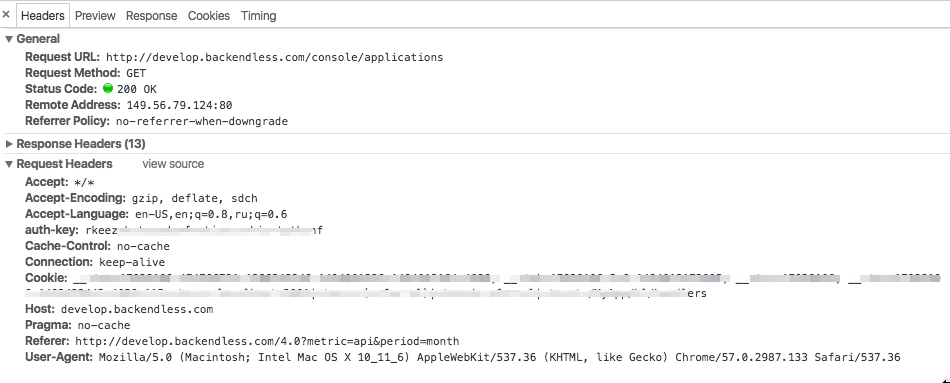The height and width of the screenshot is (383, 950).
Task: Collapse the General section triangle
Action: tap(9, 39)
